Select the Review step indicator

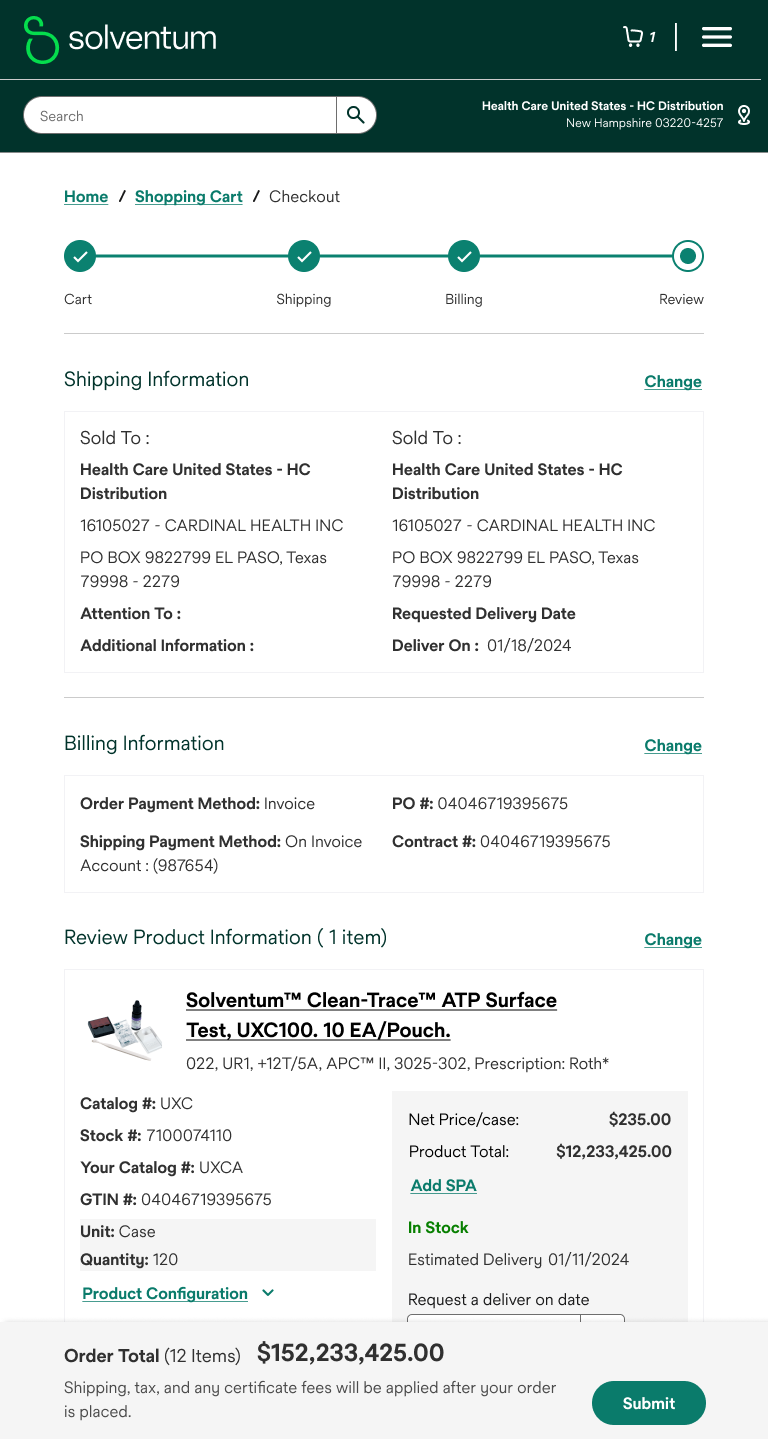(x=688, y=257)
